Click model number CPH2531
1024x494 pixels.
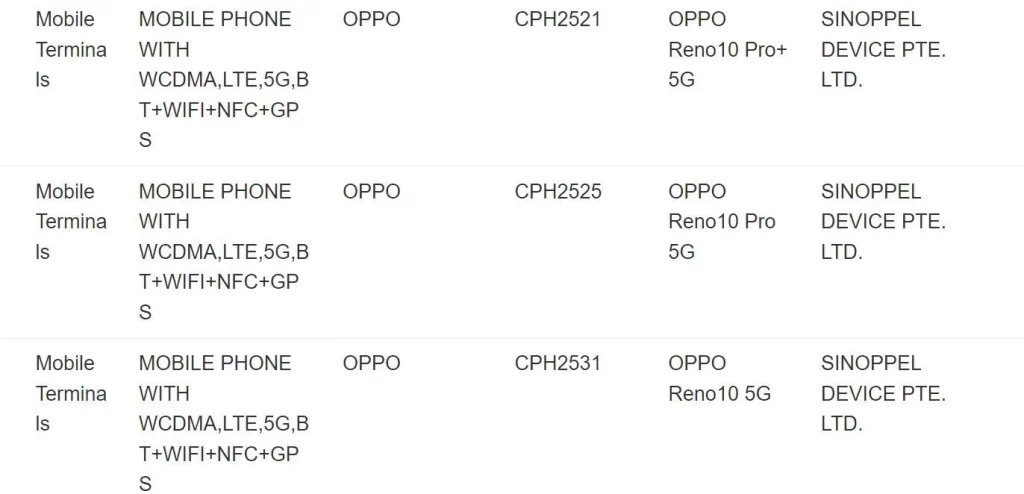point(557,363)
